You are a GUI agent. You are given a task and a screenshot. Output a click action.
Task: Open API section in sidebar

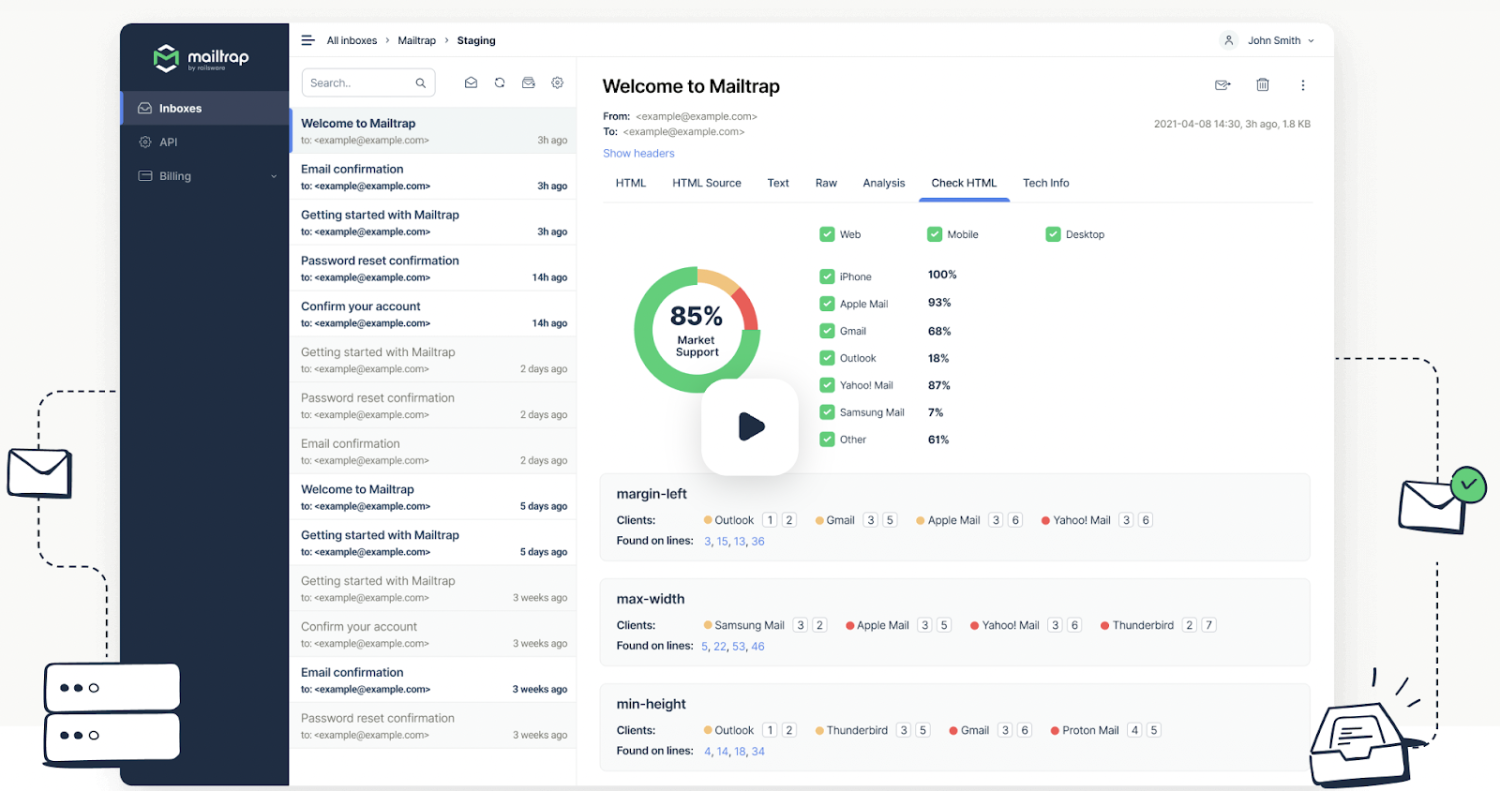(x=204, y=142)
